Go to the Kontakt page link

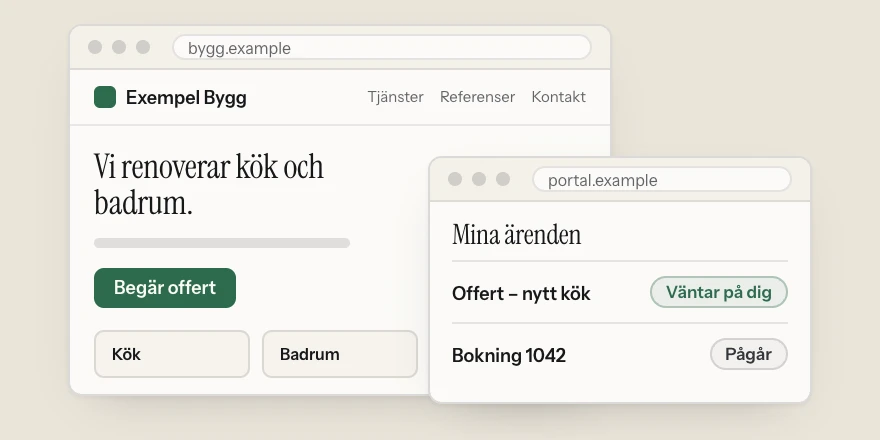pyautogui.click(x=558, y=97)
